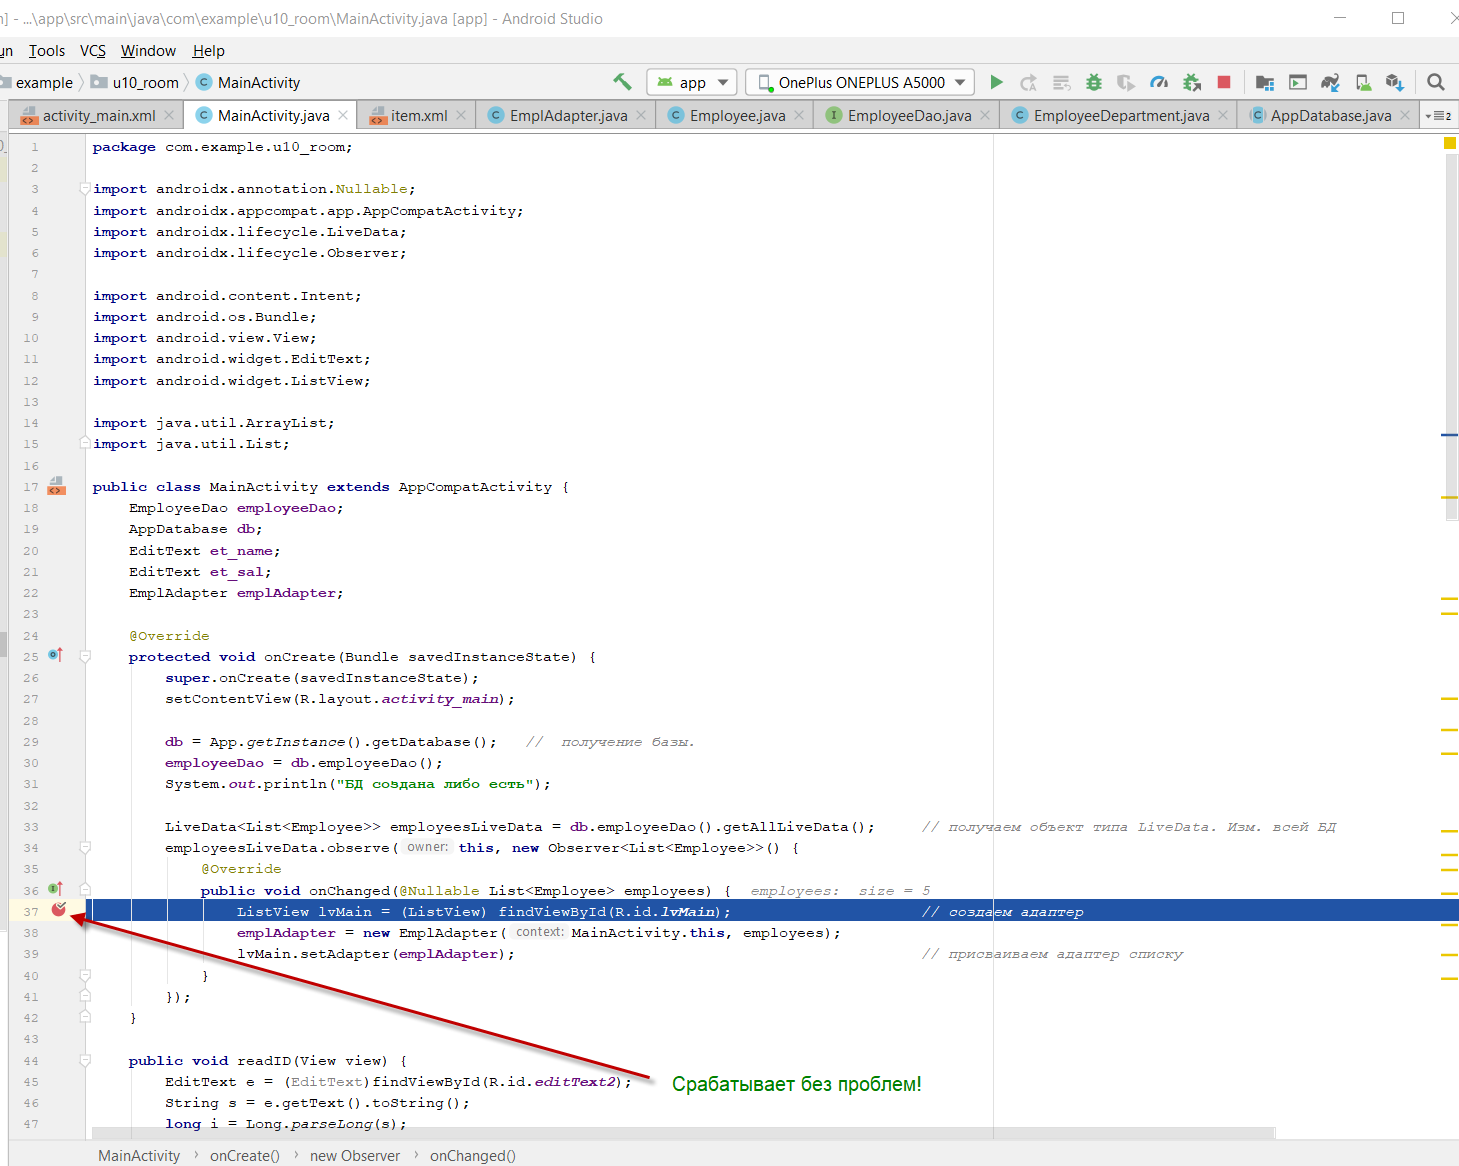
Task: Click Attach Debugger to Android Process icon
Action: click(1191, 82)
